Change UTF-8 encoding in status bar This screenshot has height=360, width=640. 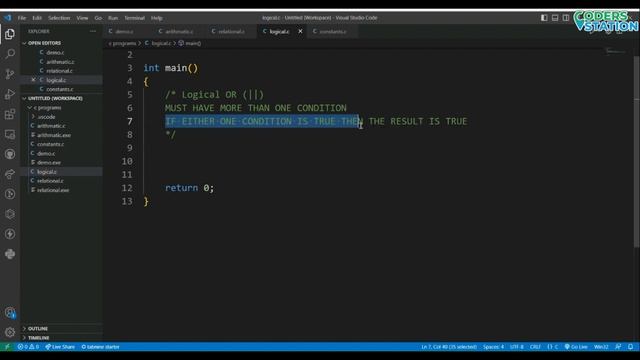[x=517, y=347]
